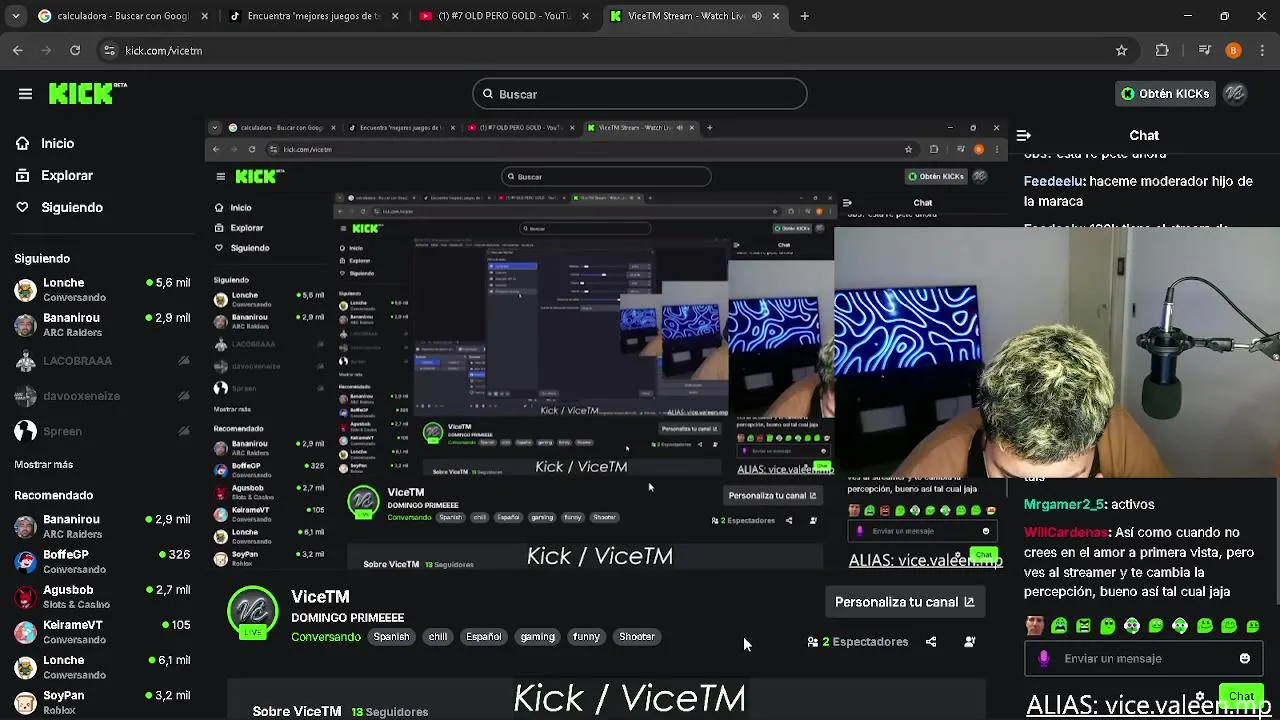Image resolution: width=1280 pixels, height=720 pixels.
Task: Select the Spanish tag
Action: pyautogui.click(x=391, y=637)
